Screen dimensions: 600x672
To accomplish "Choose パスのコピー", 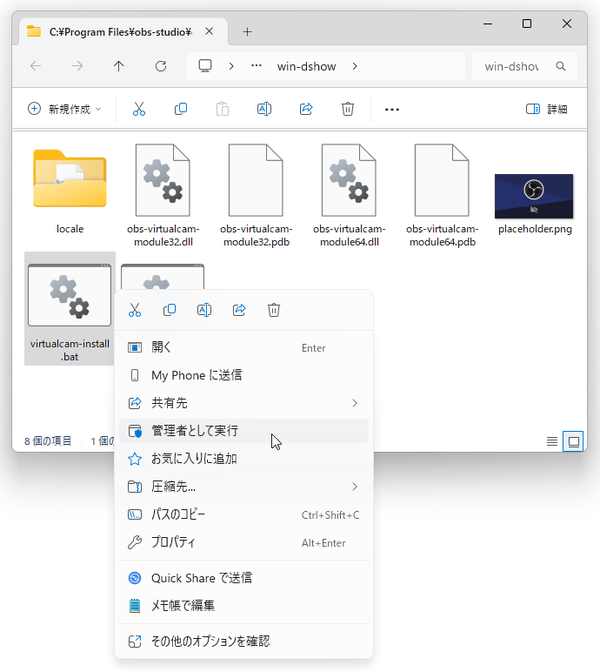I will click(243, 514).
